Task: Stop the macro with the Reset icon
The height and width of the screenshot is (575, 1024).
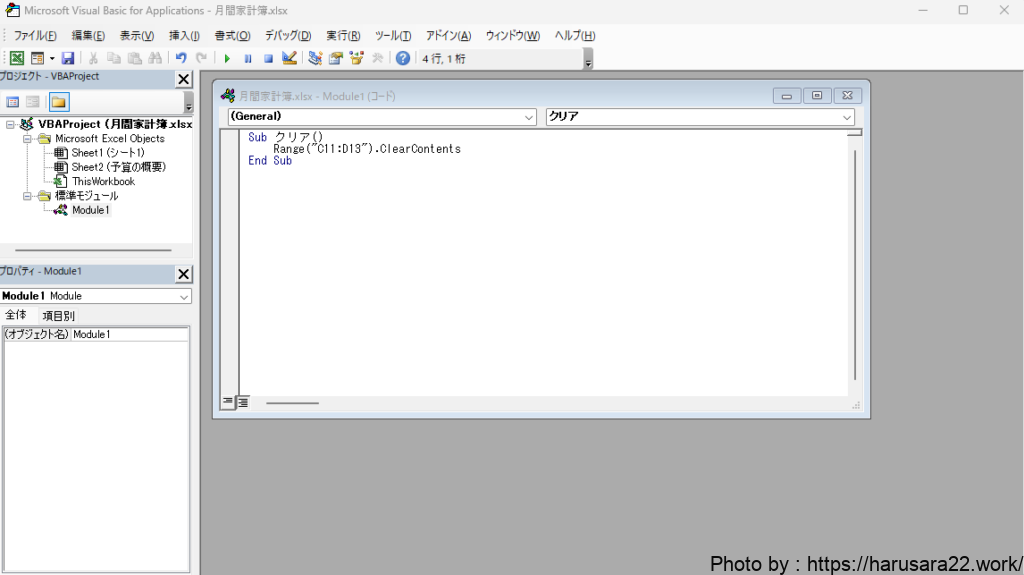Action: pos(267,58)
